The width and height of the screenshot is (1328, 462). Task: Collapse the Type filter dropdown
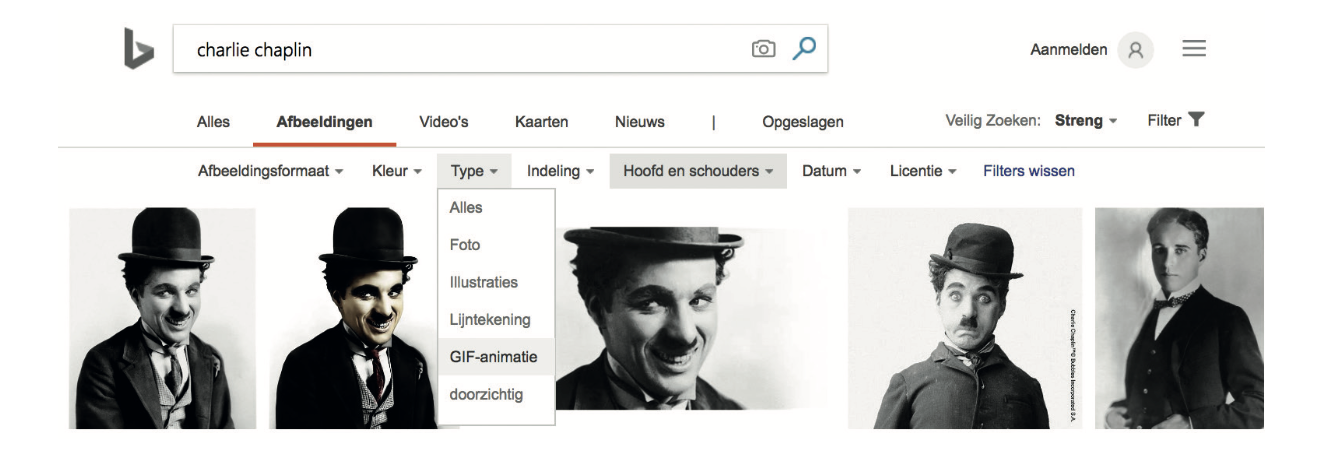(x=474, y=171)
